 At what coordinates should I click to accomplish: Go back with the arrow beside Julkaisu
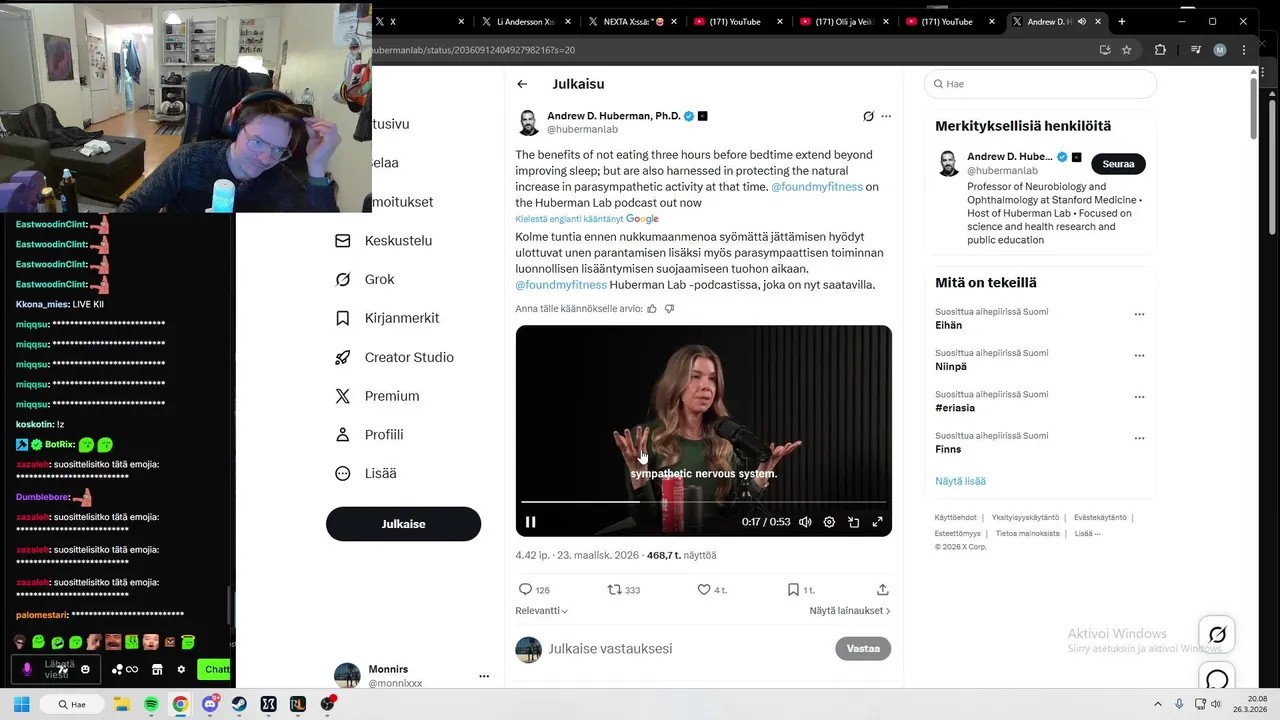[522, 84]
